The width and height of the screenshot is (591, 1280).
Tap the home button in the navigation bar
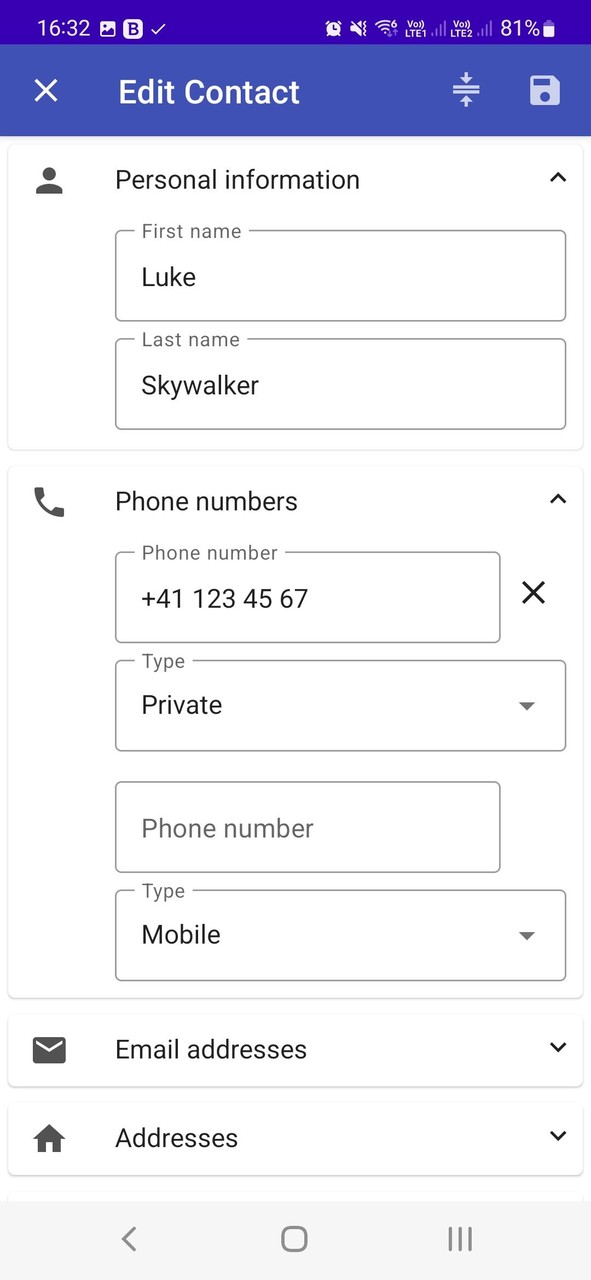tap(294, 1238)
